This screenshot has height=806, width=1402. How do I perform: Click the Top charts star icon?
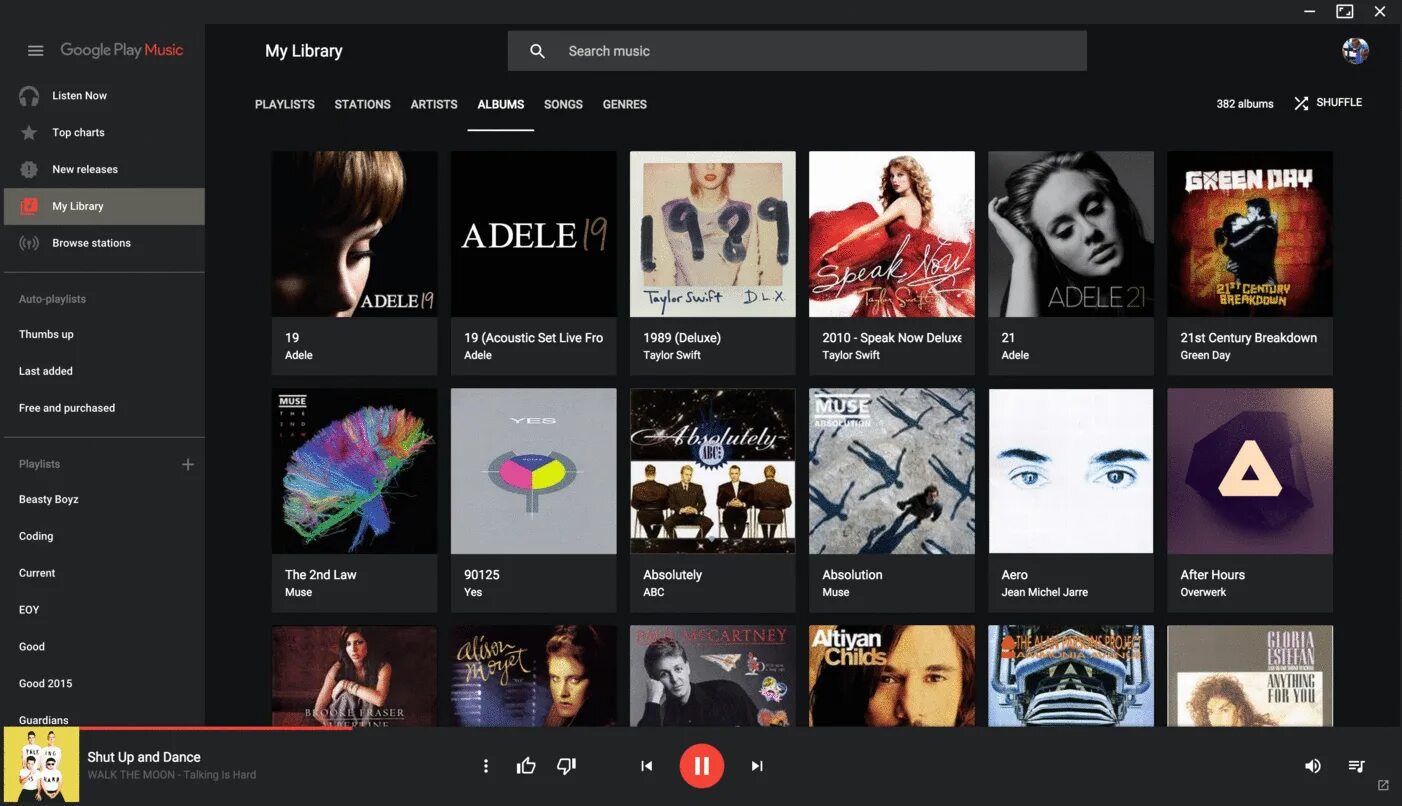(29, 133)
